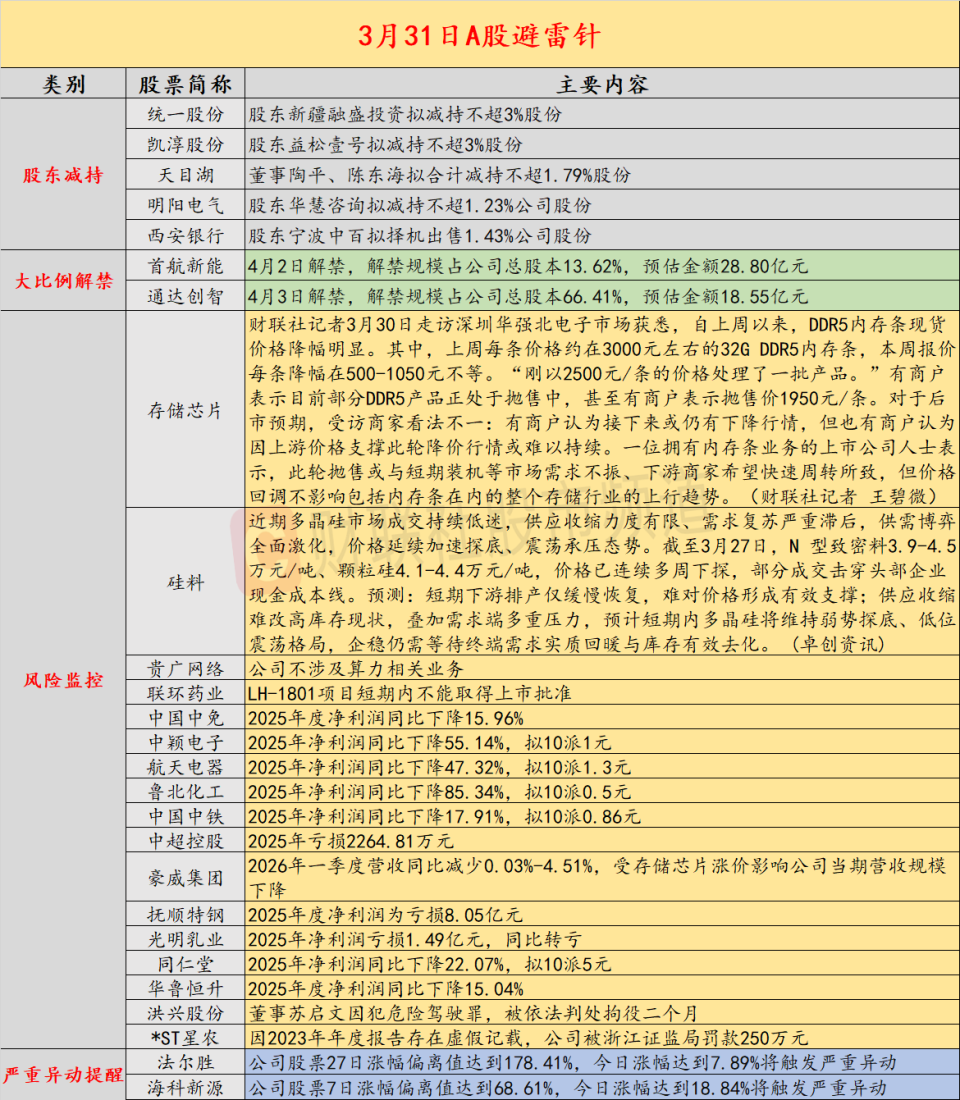The width and height of the screenshot is (960, 1100).
Task: Select the 类别 column header
Action: pos(63,83)
